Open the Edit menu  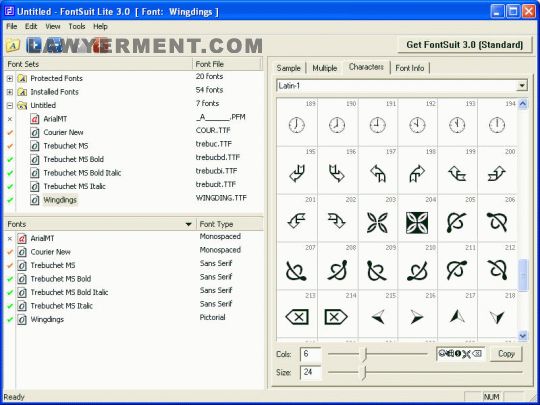coord(31,27)
